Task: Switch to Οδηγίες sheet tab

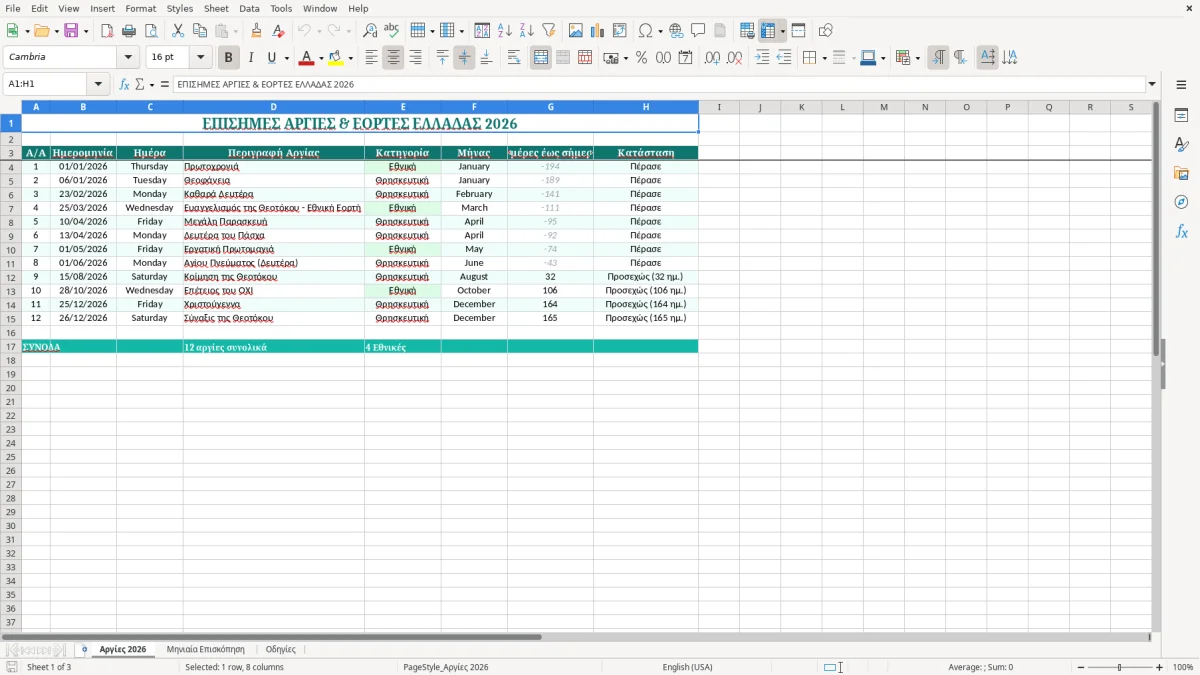Action: point(280,649)
